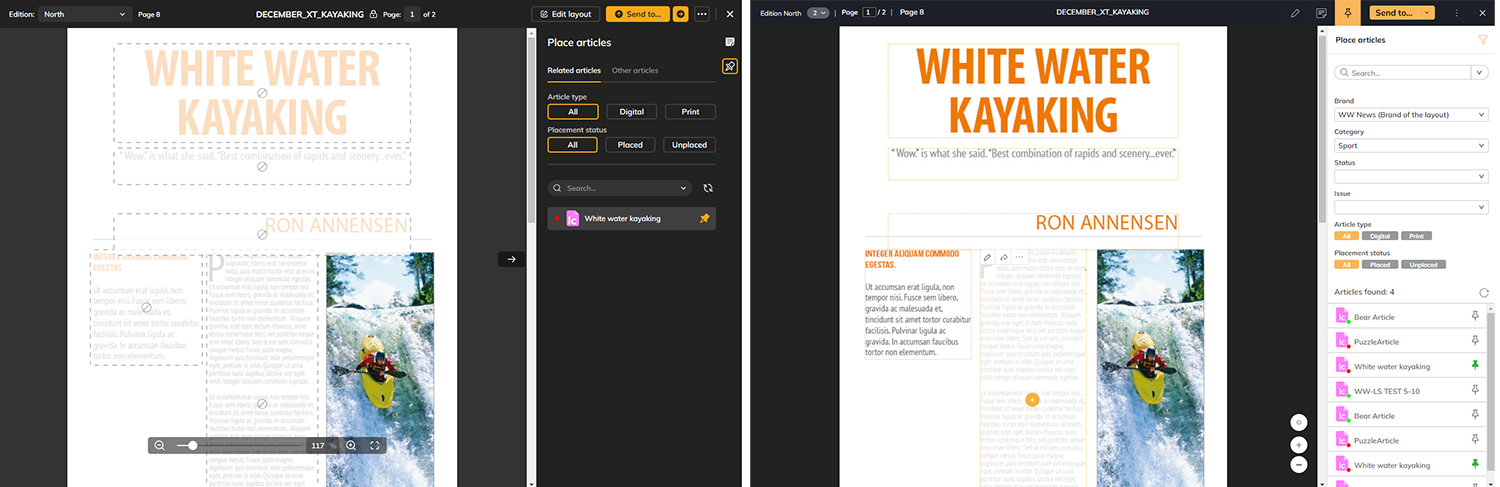Expand the chevron beside the light window search box
This screenshot has height=487, width=1500.
1479,72
